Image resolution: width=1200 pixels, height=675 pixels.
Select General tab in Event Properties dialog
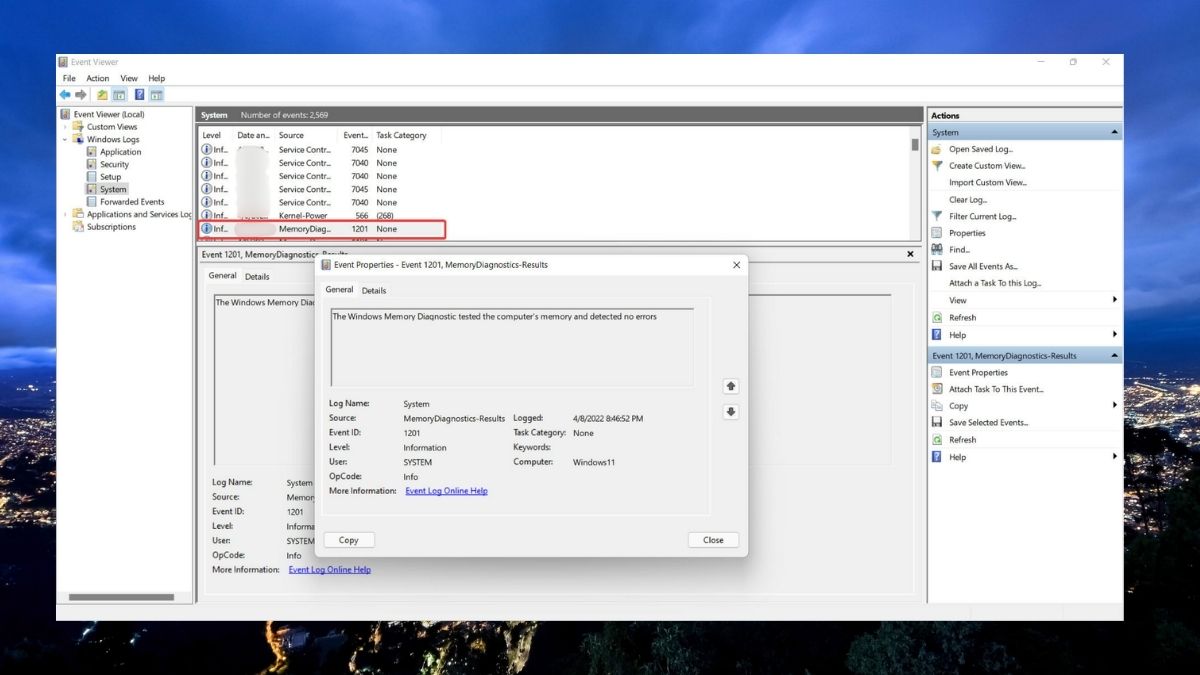click(x=339, y=289)
